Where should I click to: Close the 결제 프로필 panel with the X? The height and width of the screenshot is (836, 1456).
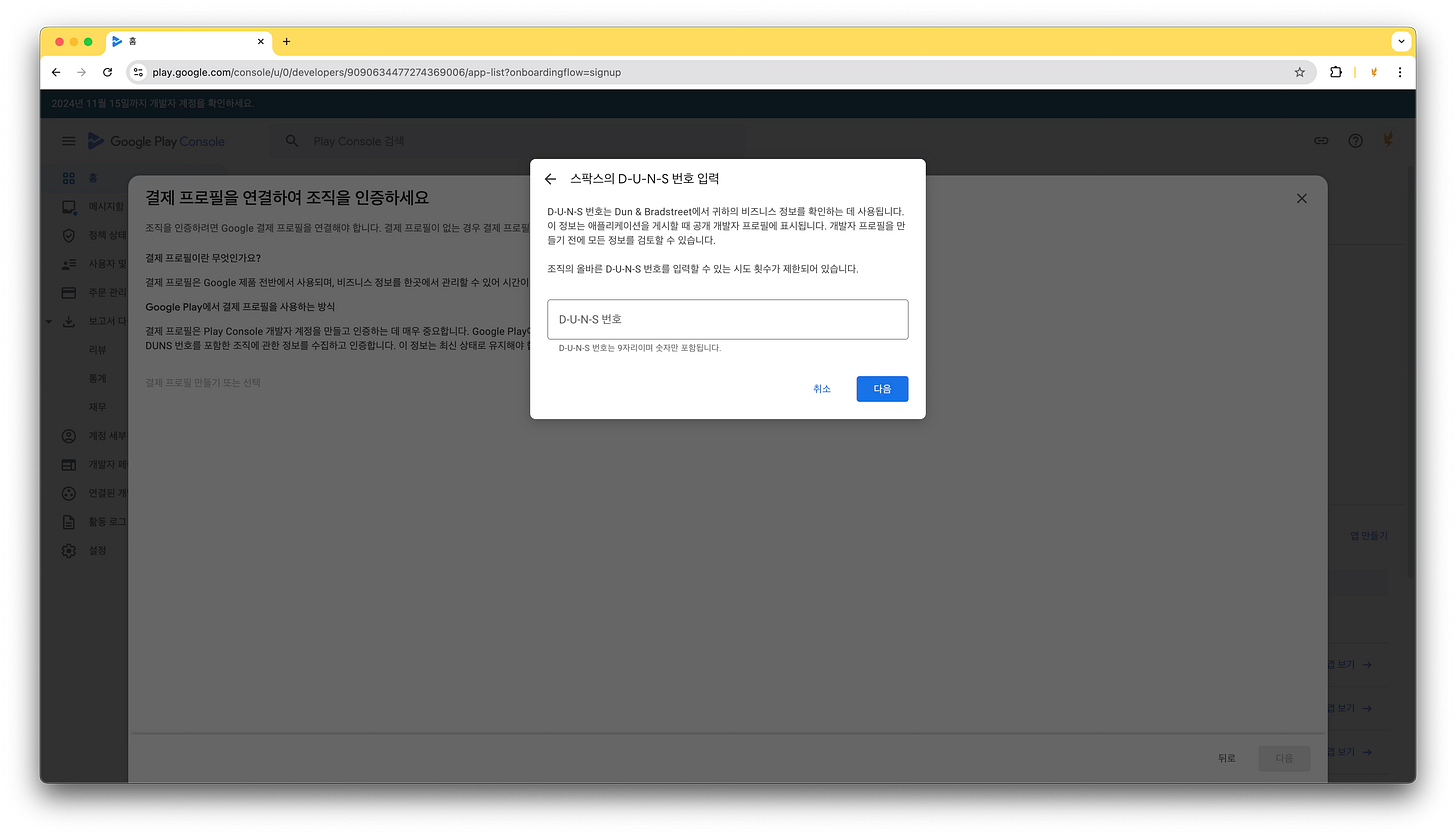point(1301,198)
